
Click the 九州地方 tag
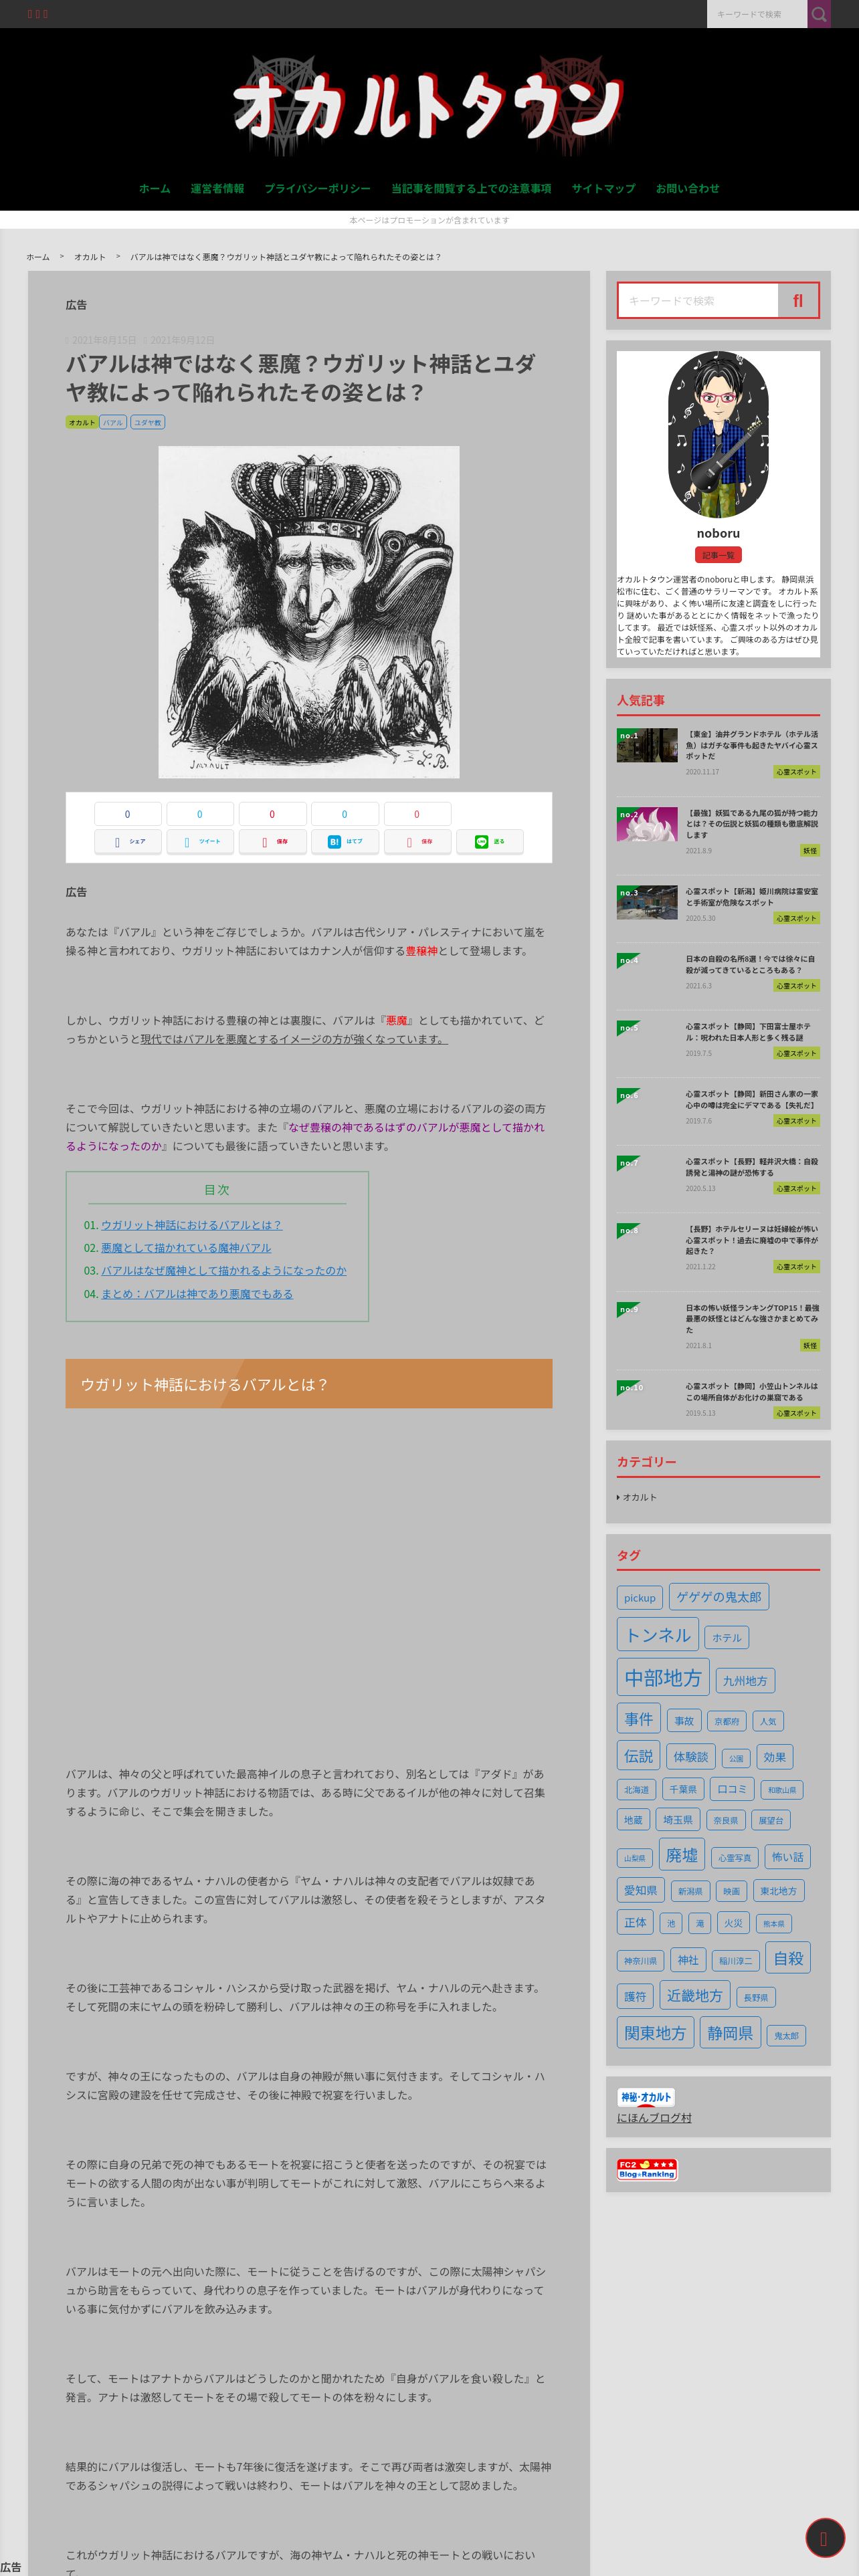click(745, 1681)
